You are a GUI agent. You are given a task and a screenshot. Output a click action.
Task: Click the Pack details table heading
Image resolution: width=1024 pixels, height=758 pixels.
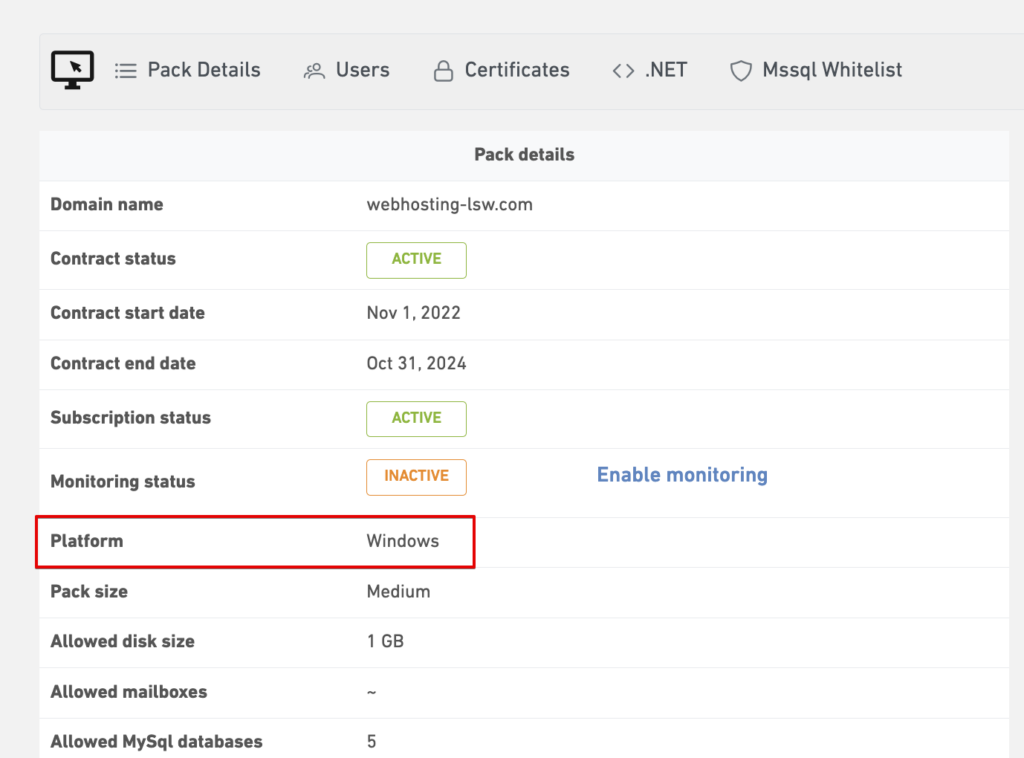pyautogui.click(x=524, y=155)
